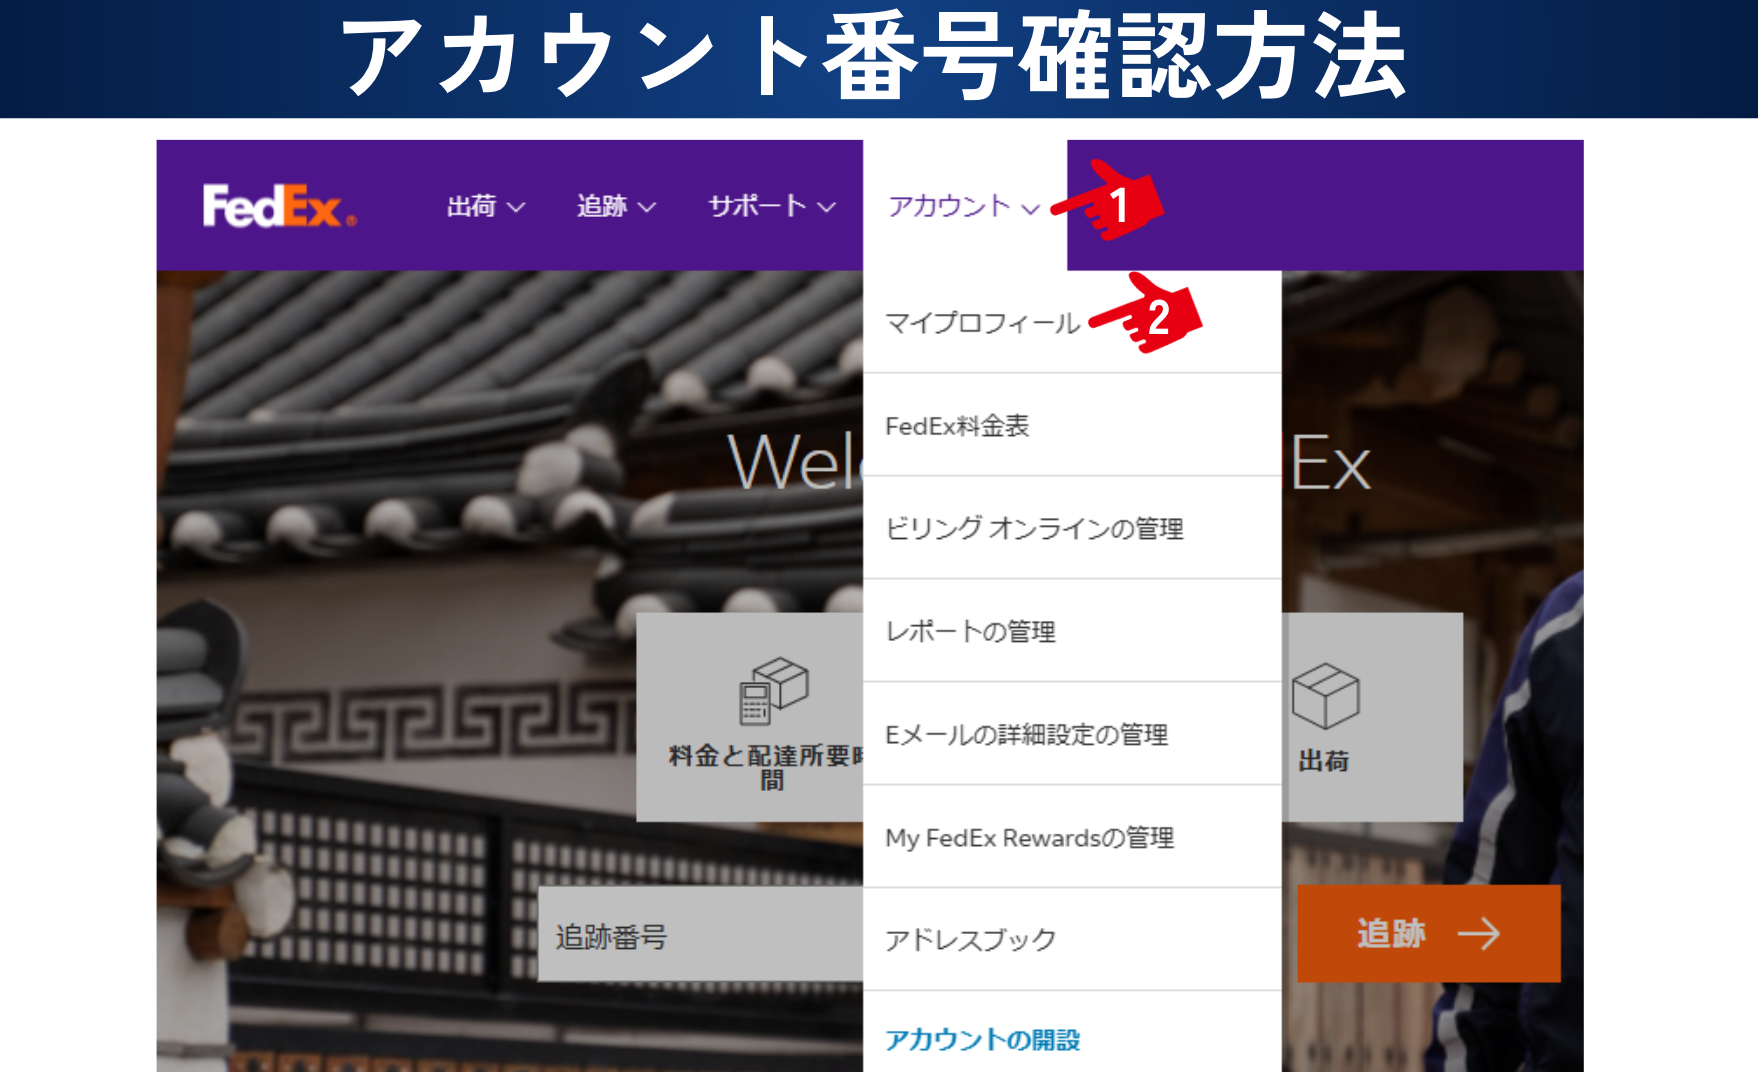Click the アカウントの開設 link
The image size is (1758, 1072).
click(x=982, y=1040)
